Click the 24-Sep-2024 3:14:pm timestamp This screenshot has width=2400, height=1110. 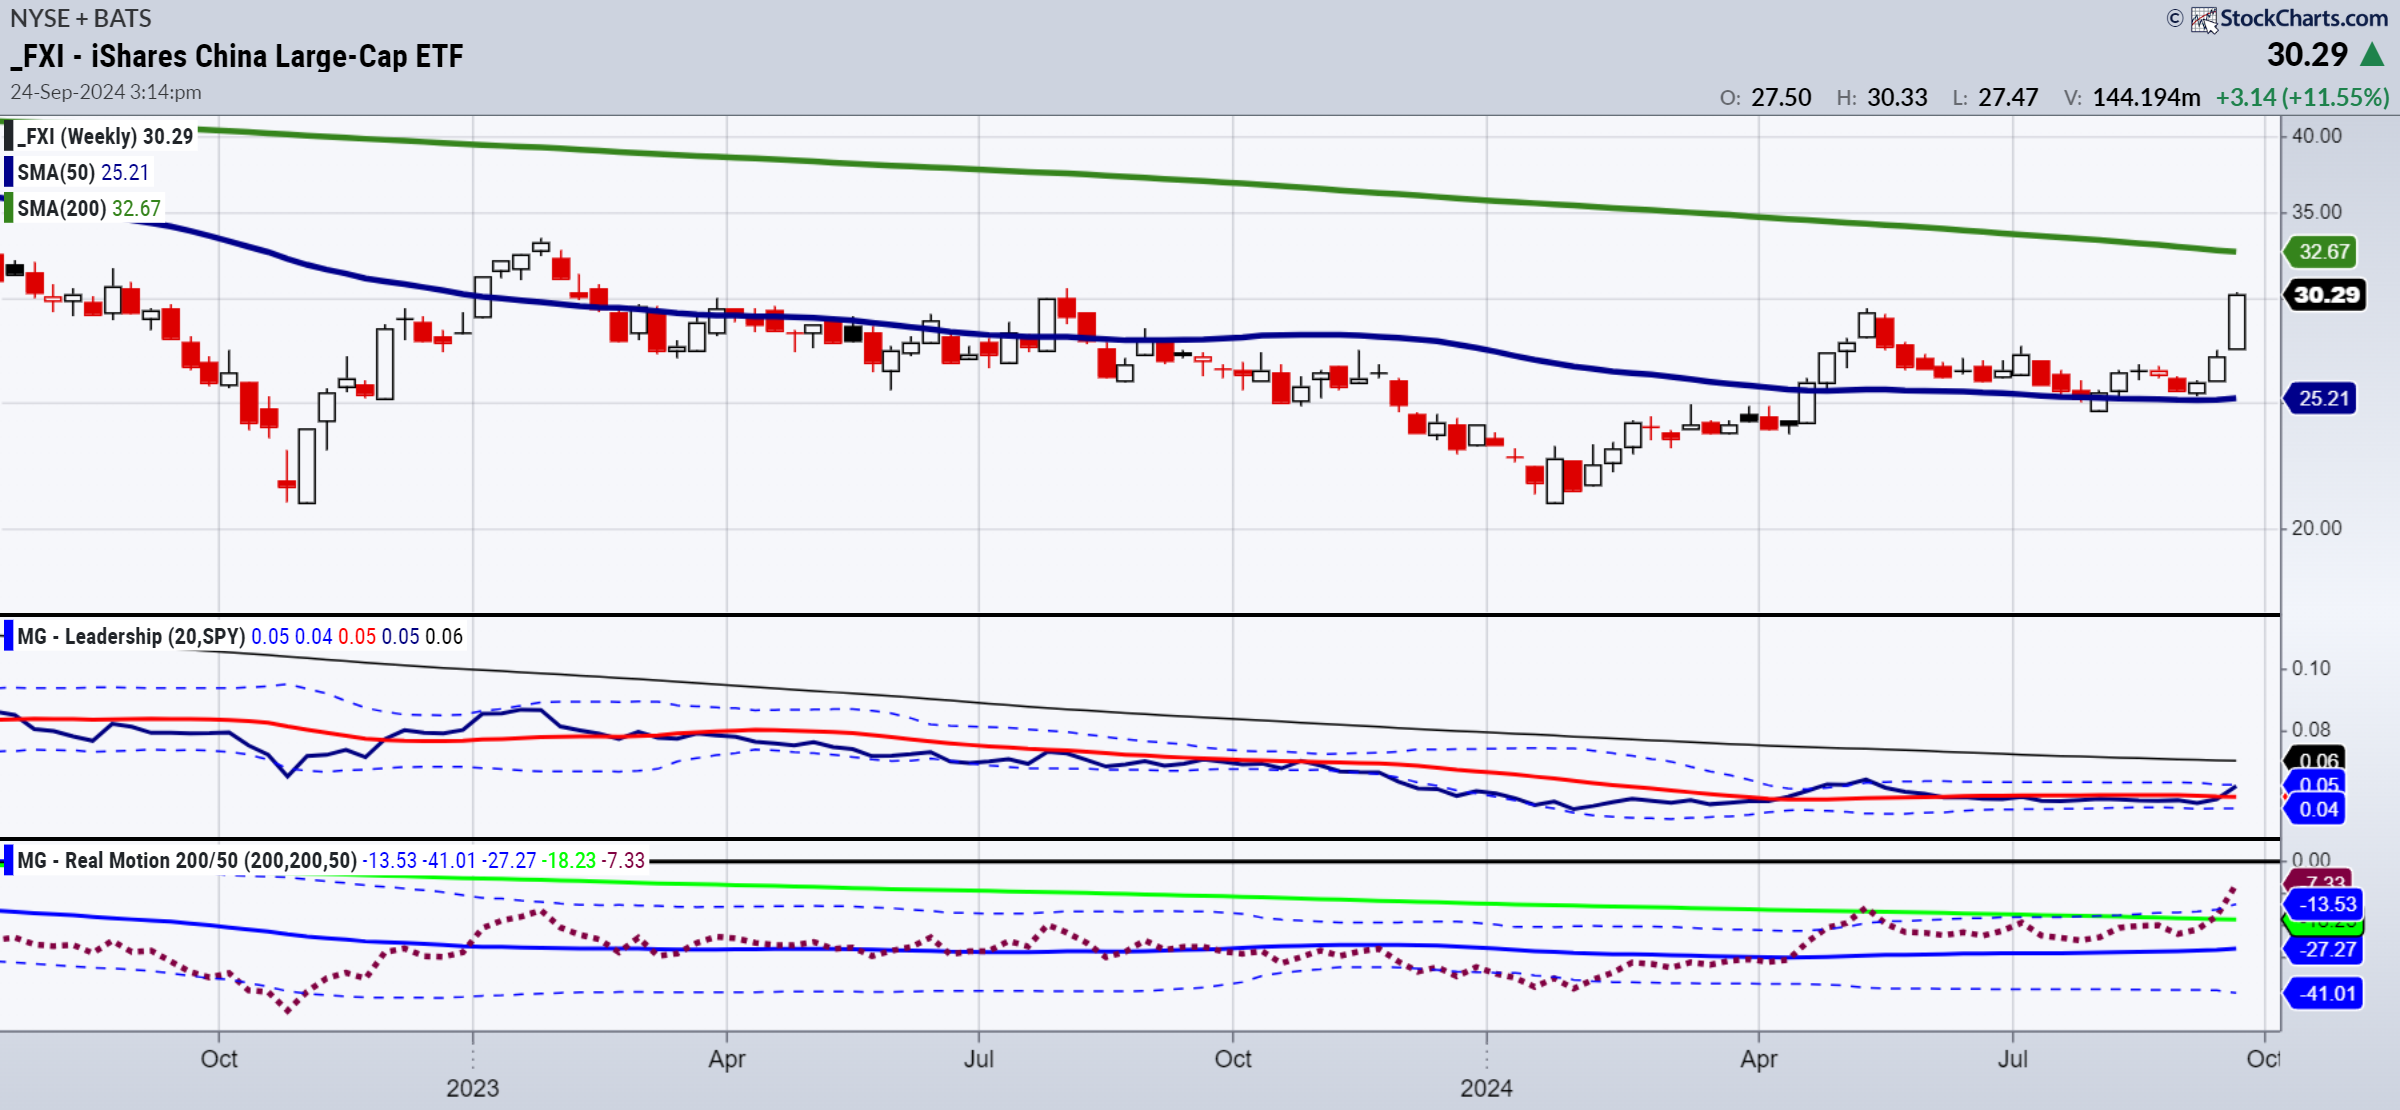106,92
